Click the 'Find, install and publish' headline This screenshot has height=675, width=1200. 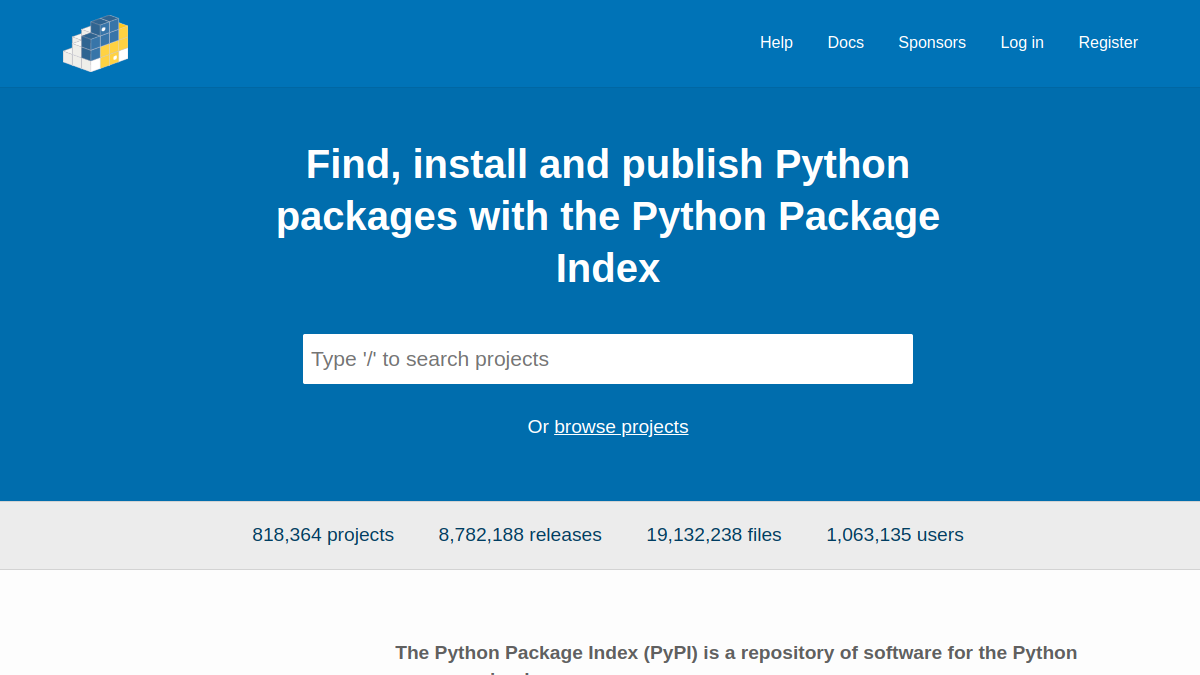pyautogui.click(x=608, y=216)
